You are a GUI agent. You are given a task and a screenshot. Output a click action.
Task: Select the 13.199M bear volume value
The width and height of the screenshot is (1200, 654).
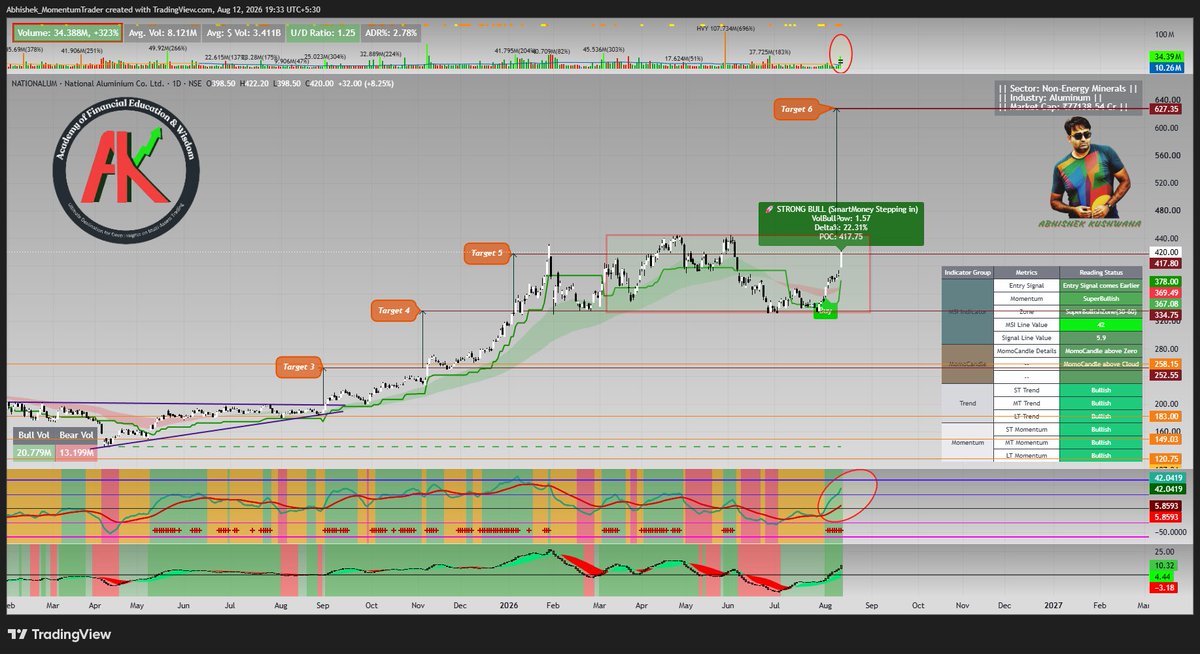[74, 453]
